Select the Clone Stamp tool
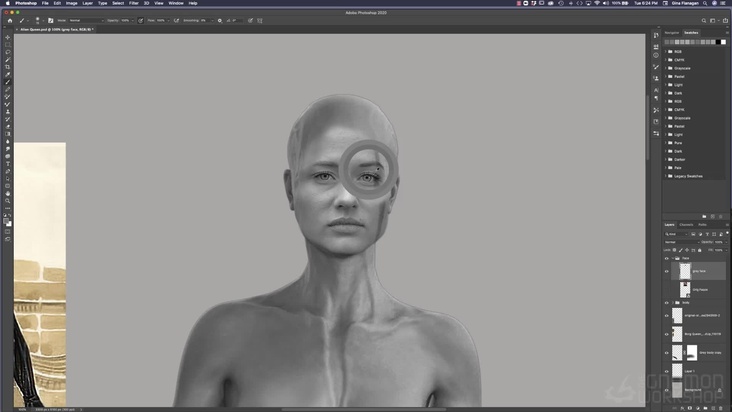 pos(7,112)
